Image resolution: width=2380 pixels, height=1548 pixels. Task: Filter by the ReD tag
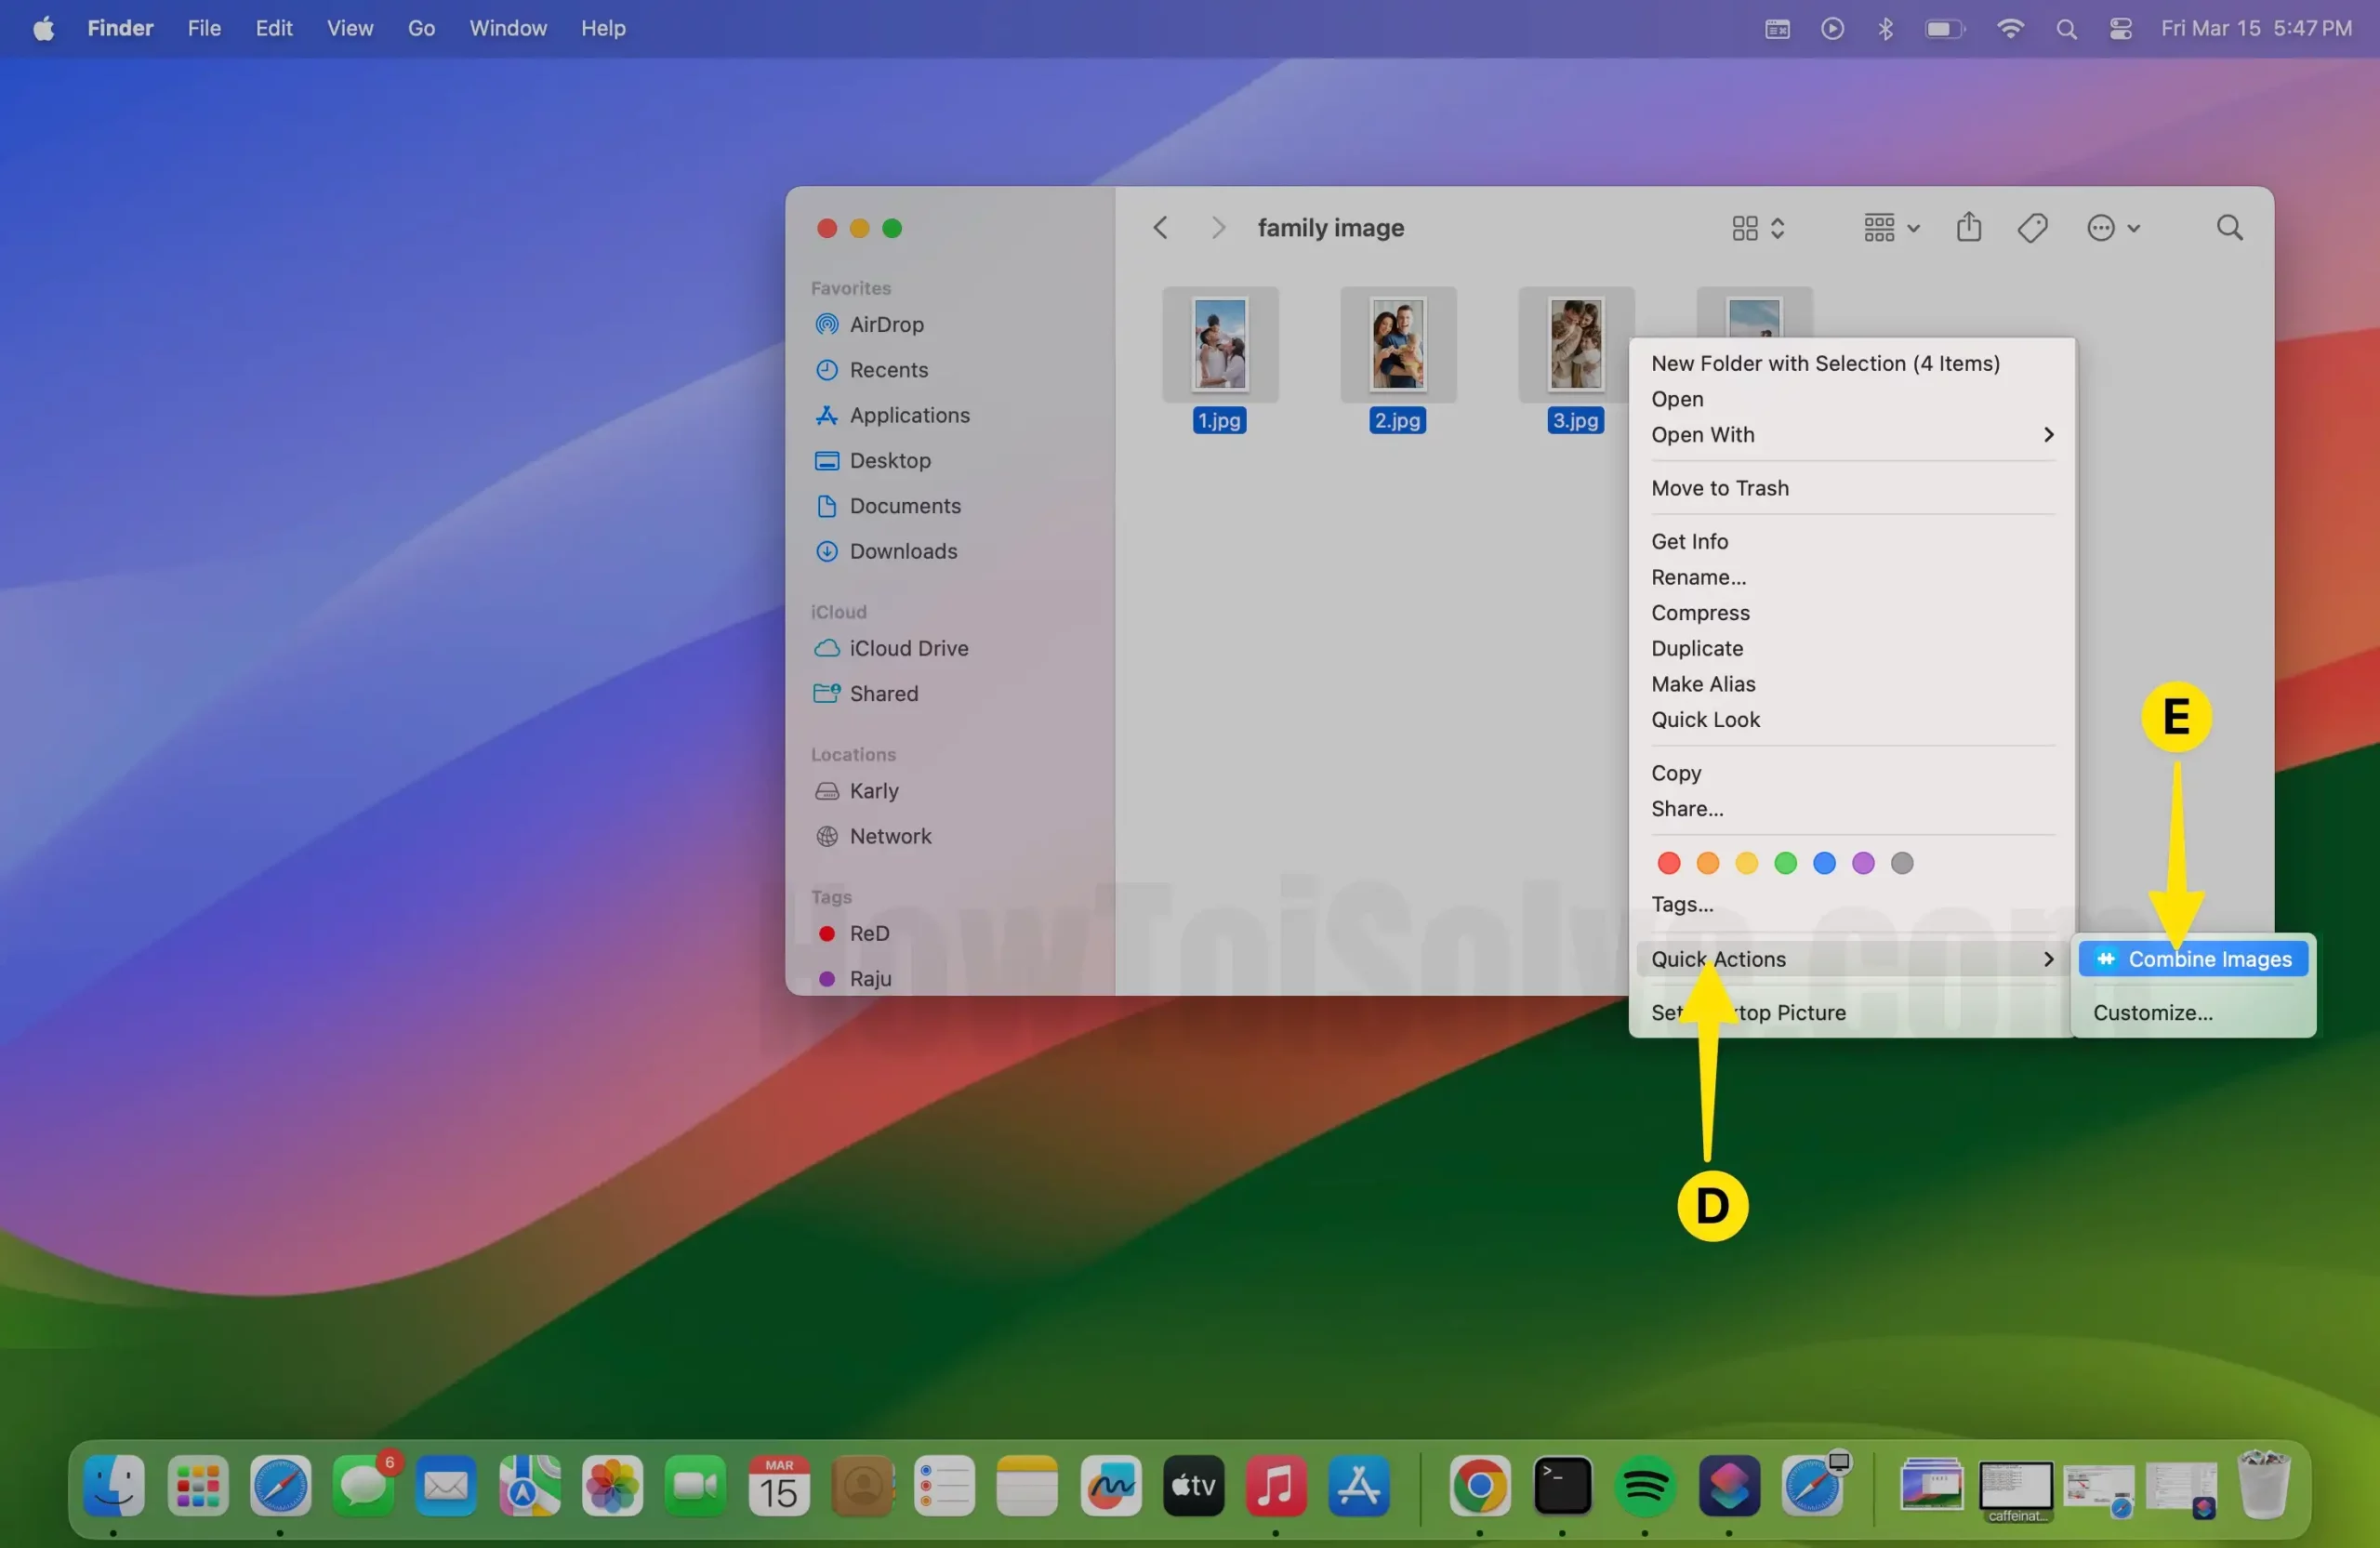coord(853,933)
